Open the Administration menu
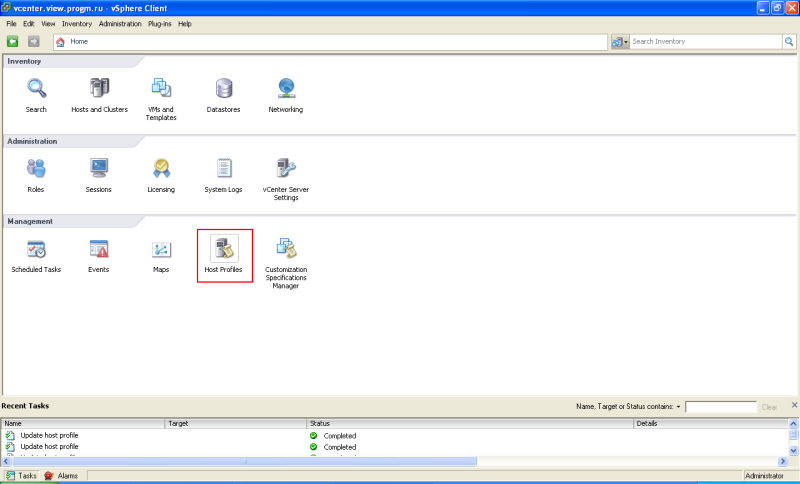 click(x=120, y=23)
